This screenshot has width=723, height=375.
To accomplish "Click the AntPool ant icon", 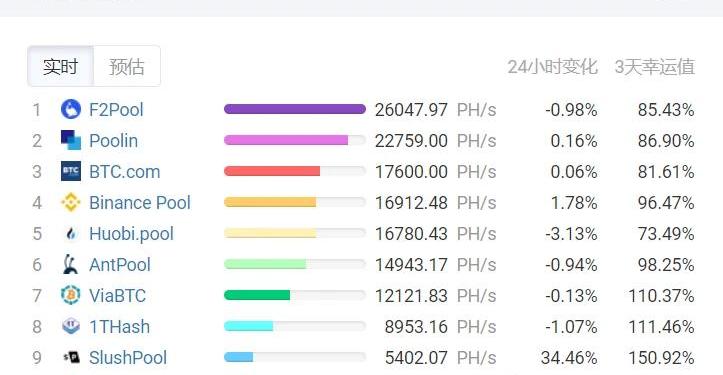I will tap(70, 264).
